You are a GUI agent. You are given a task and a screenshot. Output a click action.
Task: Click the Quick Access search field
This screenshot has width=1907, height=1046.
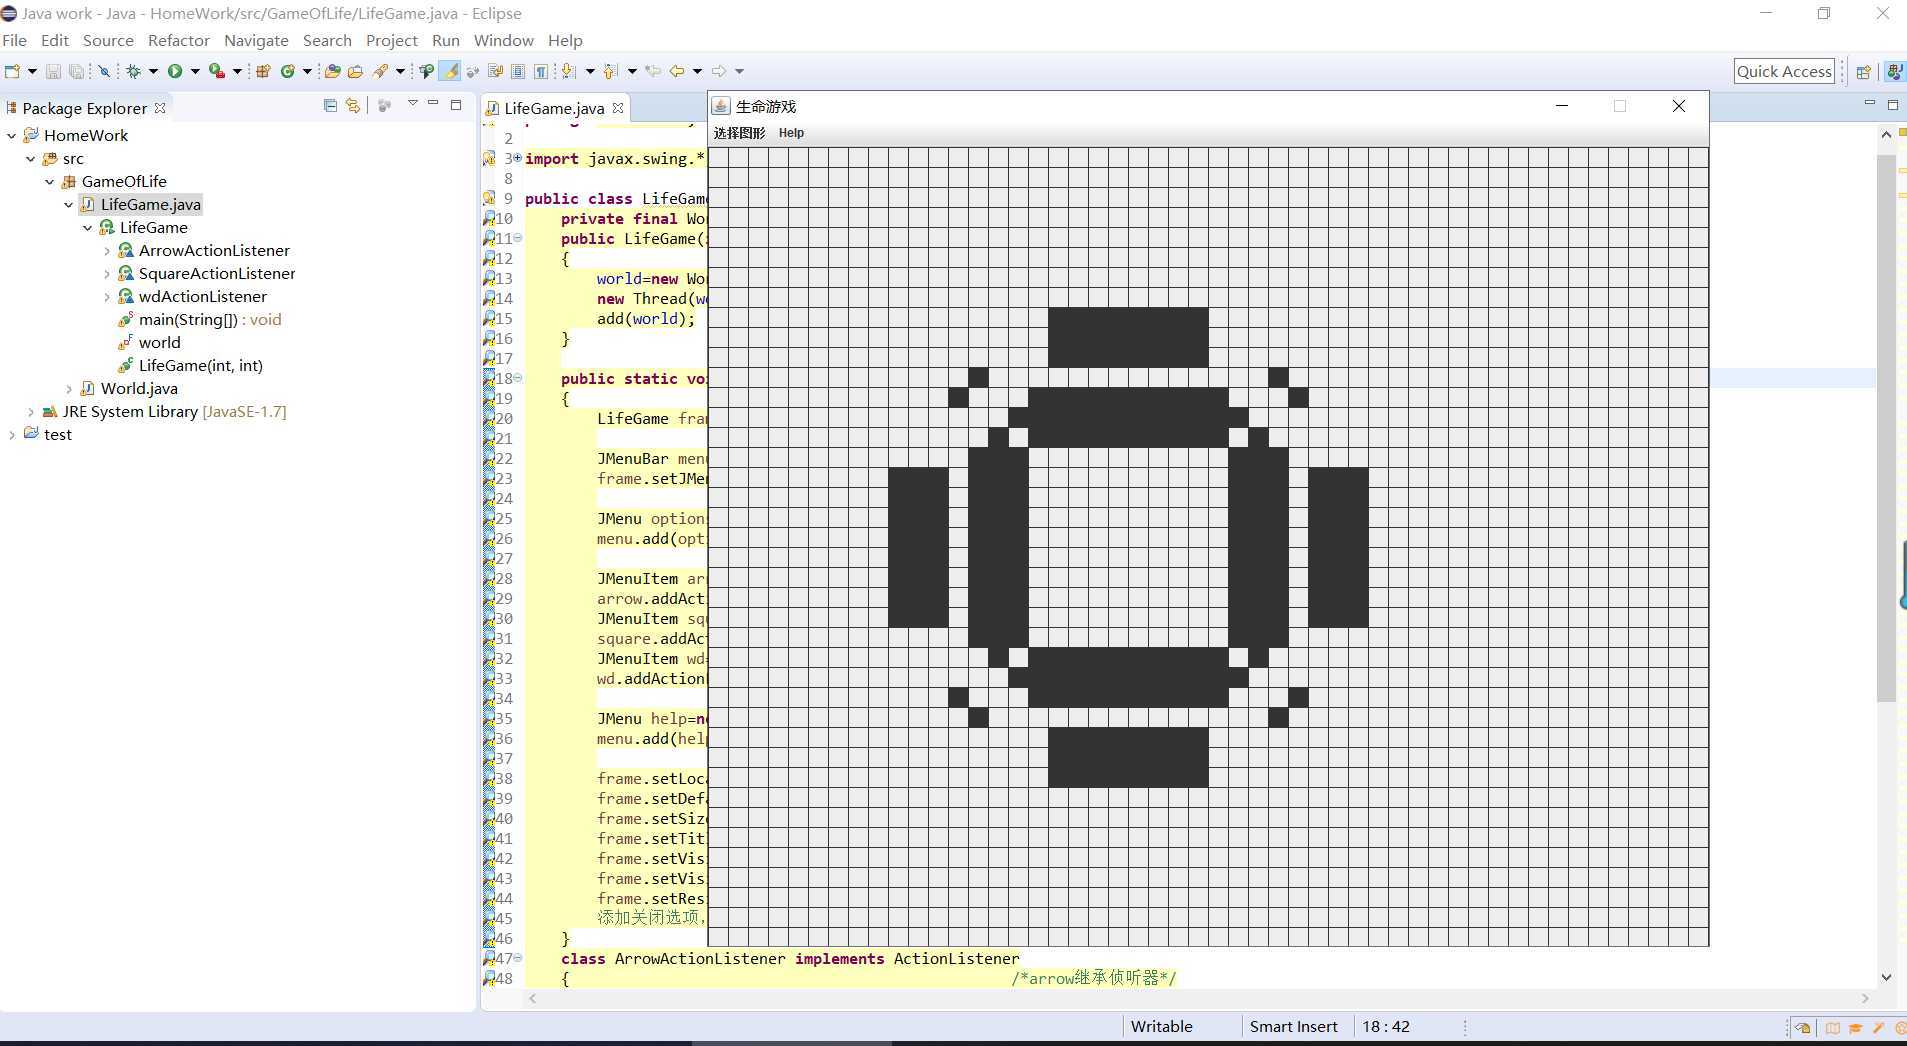click(1784, 71)
